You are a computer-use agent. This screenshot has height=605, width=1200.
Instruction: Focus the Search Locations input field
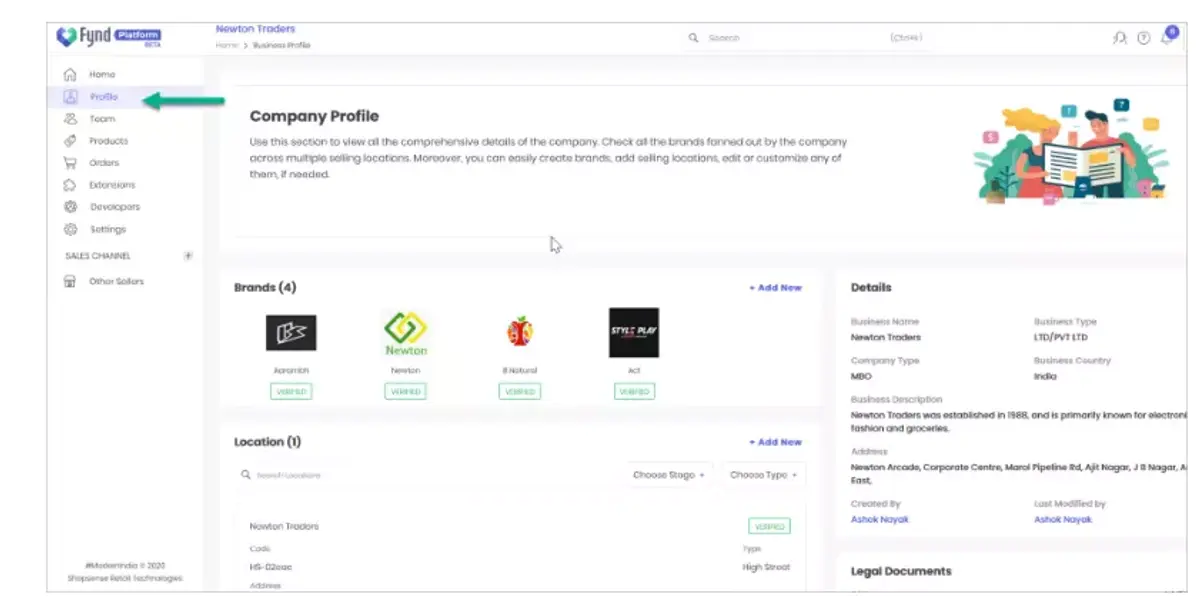(430, 475)
